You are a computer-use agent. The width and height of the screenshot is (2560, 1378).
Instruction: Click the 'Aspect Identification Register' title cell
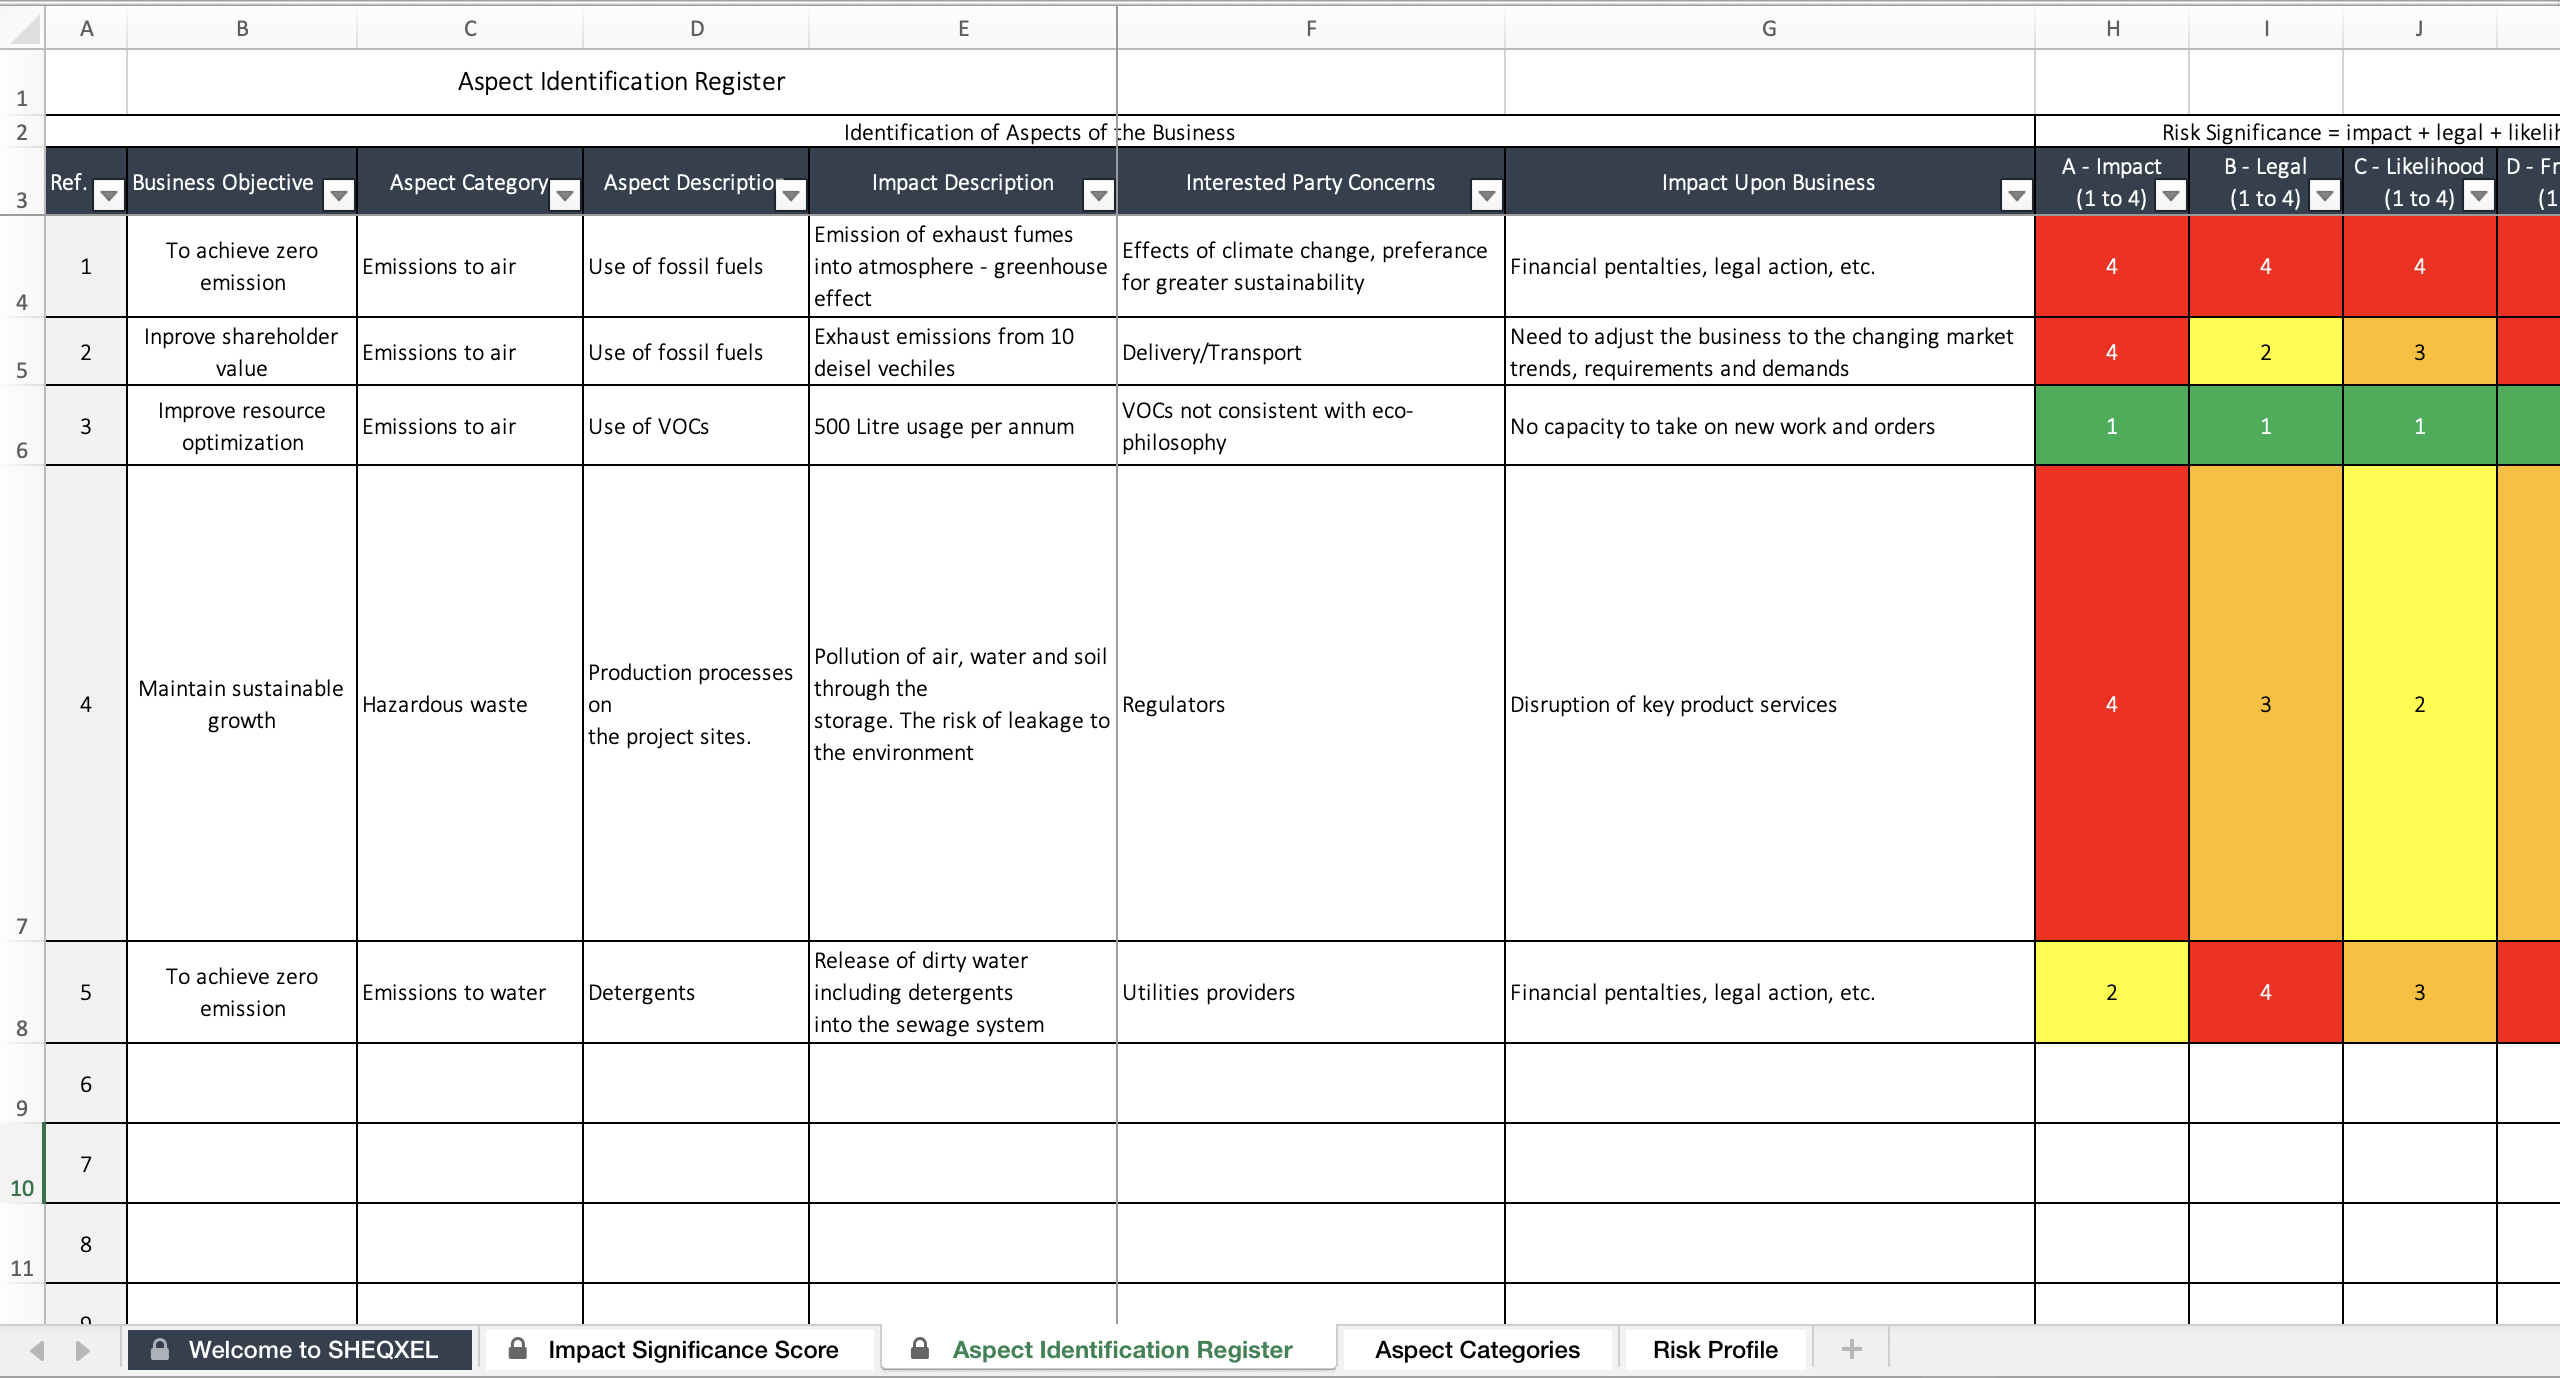click(621, 82)
